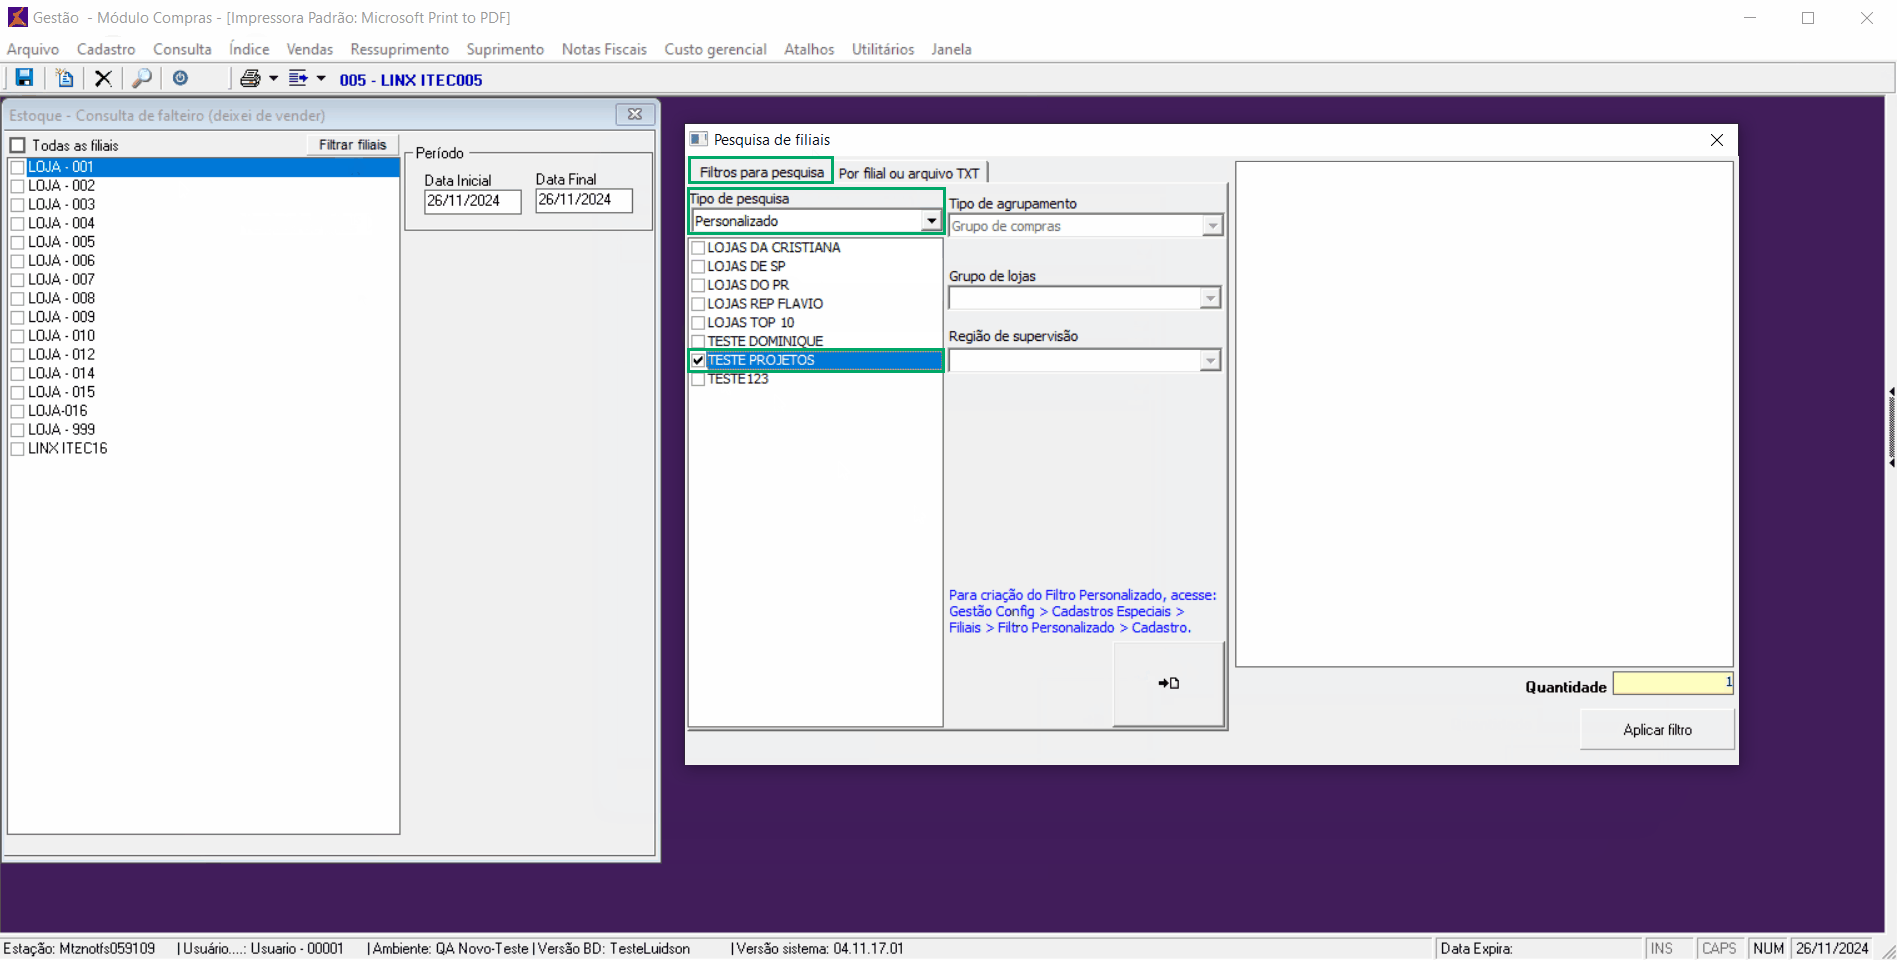Click the Quantidade yellow field
Viewport: 1897px width, 960px height.
[1673, 683]
